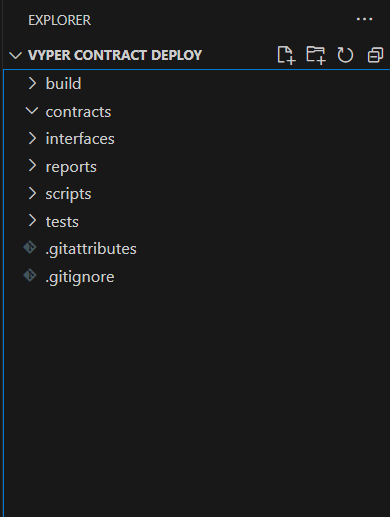390x517 pixels.
Task: Select the interfaces folder name
Action: pos(80,139)
